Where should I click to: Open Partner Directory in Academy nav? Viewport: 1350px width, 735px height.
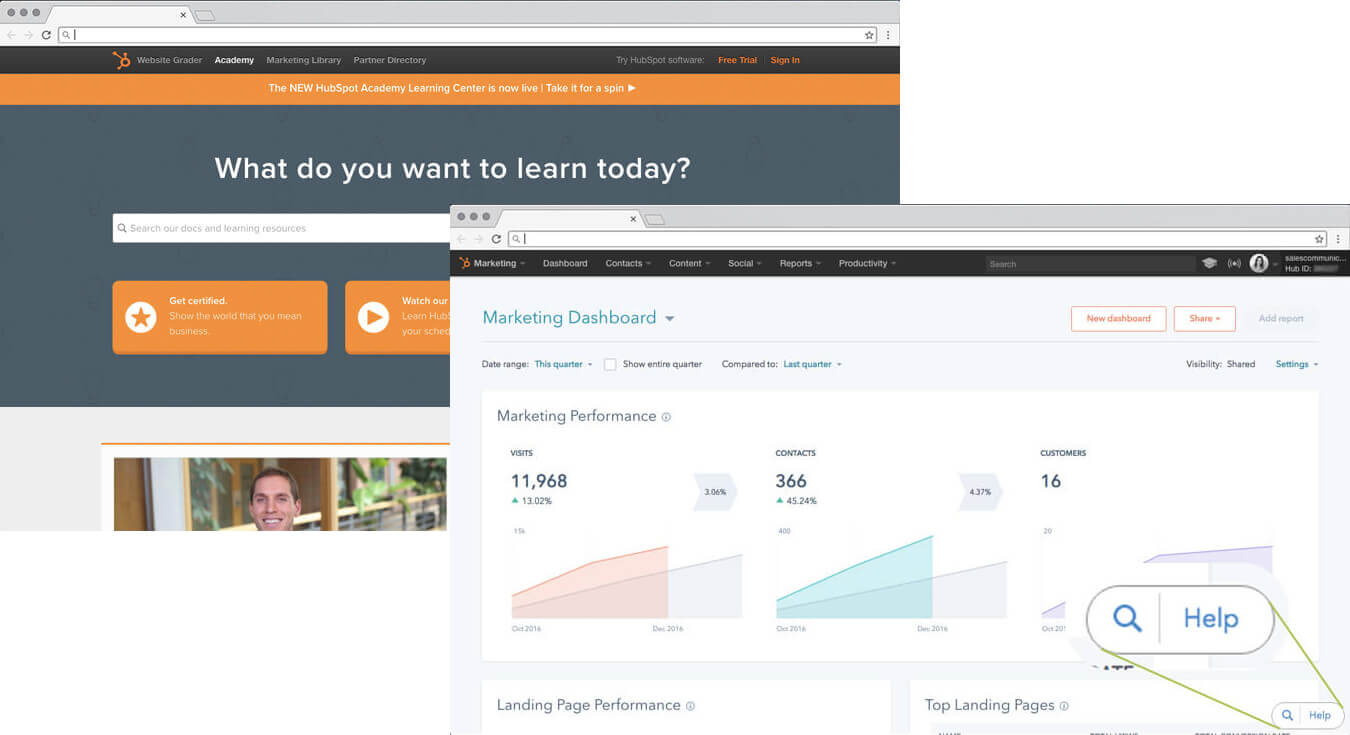click(390, 60)
